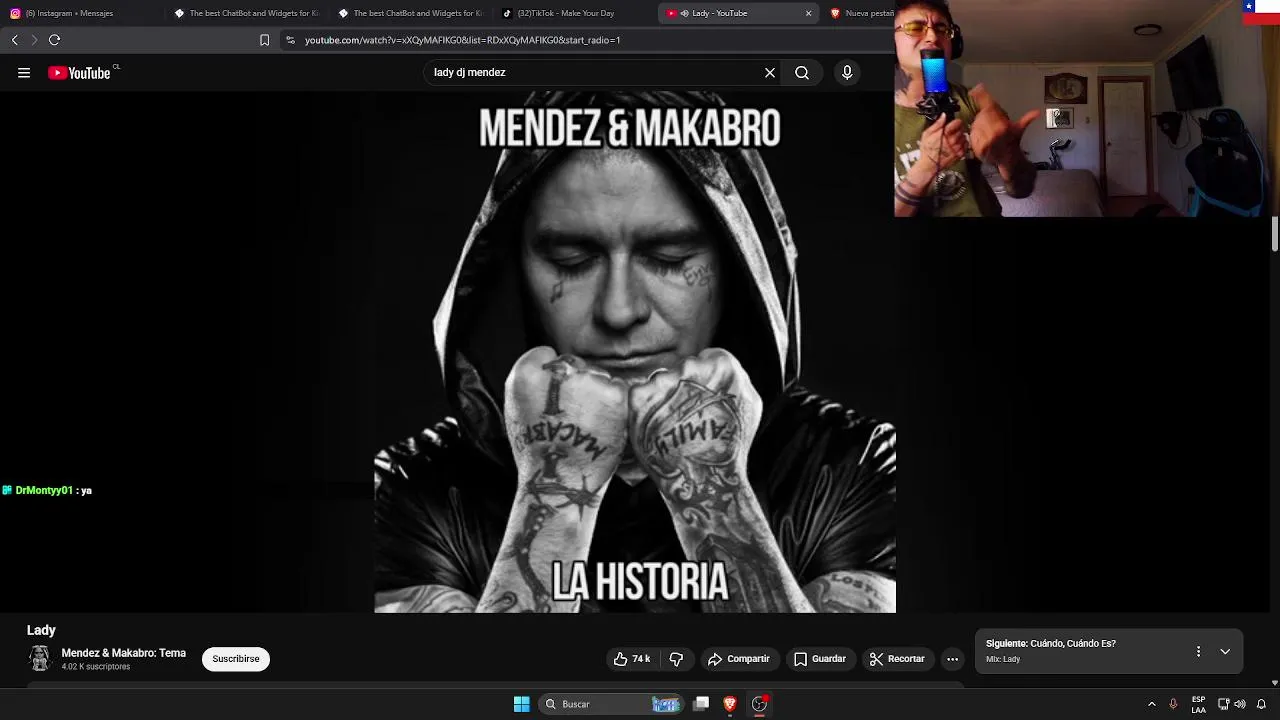Open Task View in the taskbar
The height and width of the screenshot is (720, 1280).
(702, 704)
